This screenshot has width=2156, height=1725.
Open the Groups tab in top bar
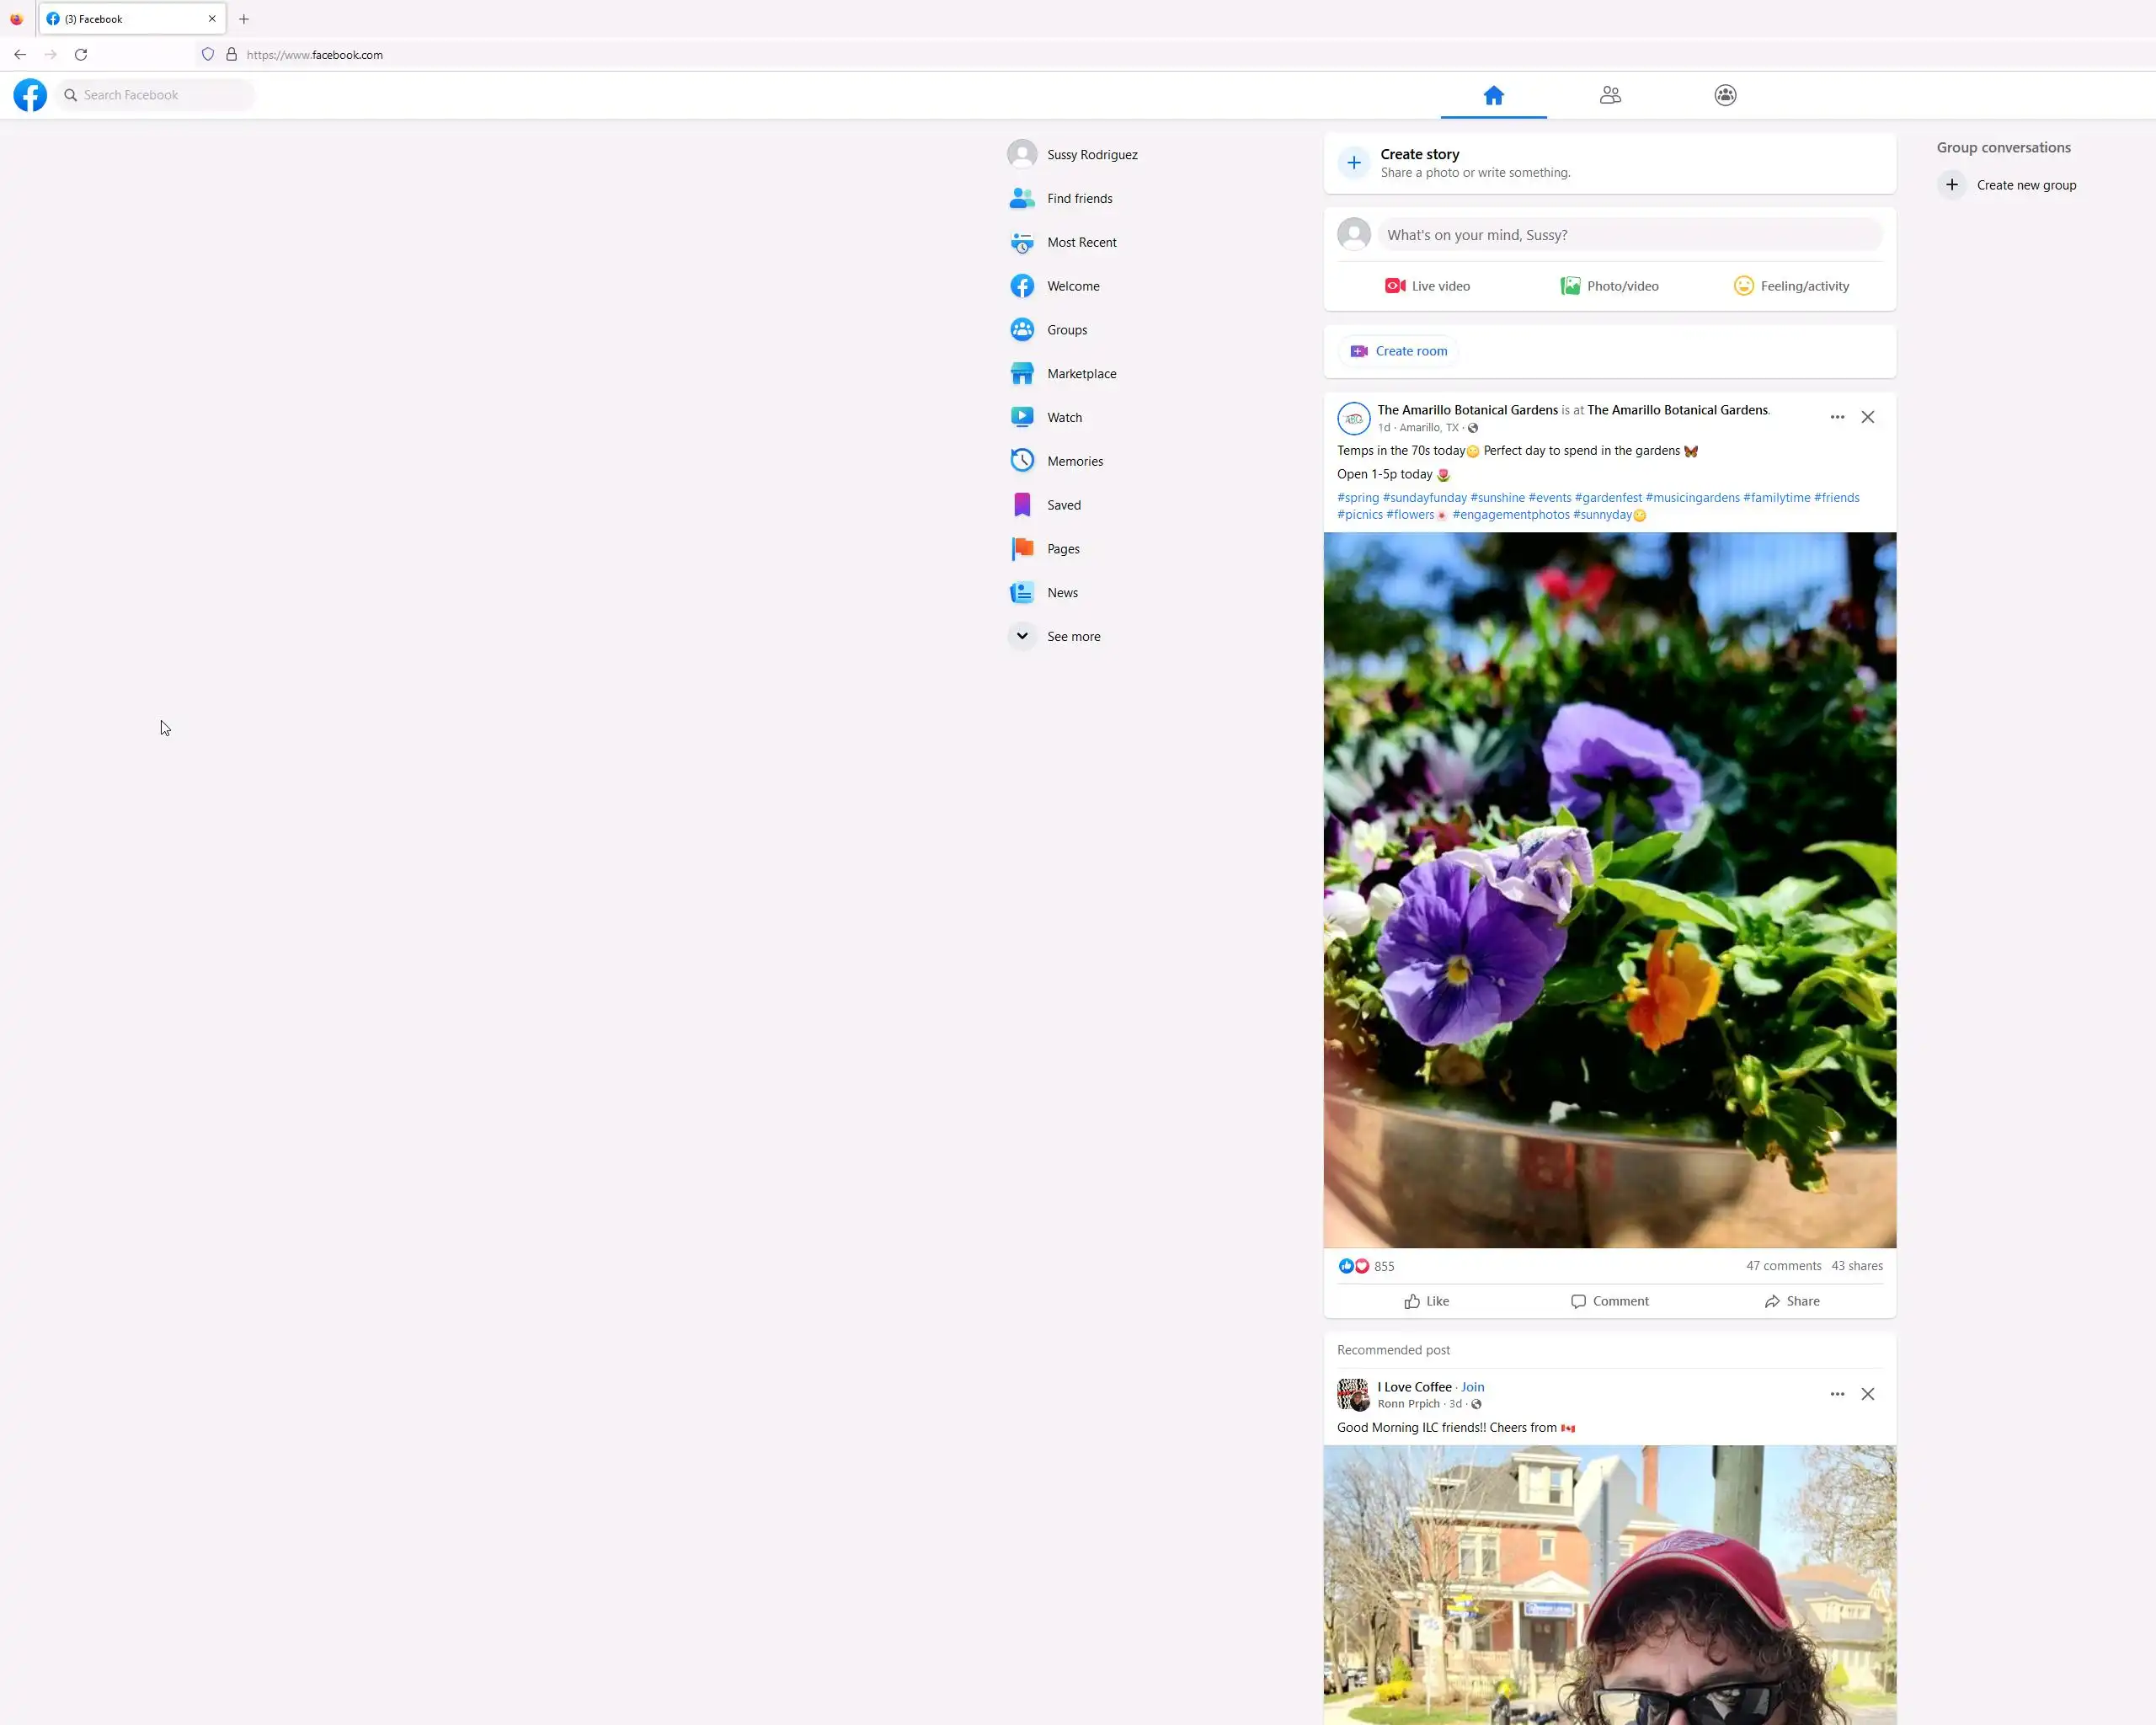click(x=1725, y=95)
